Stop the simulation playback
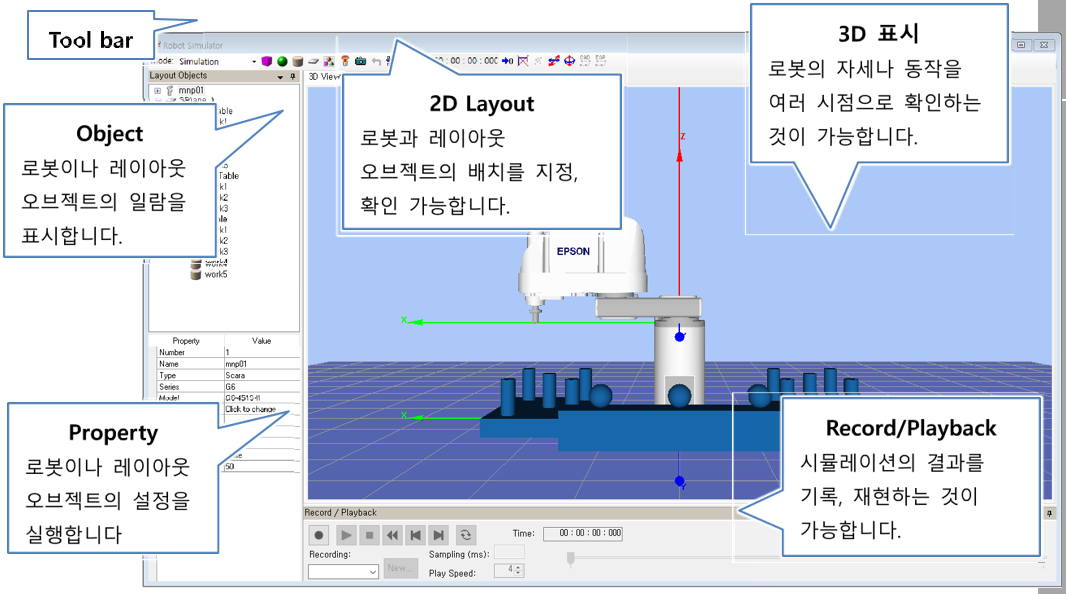Viewport: 1066px width, 594px height. 369,535
